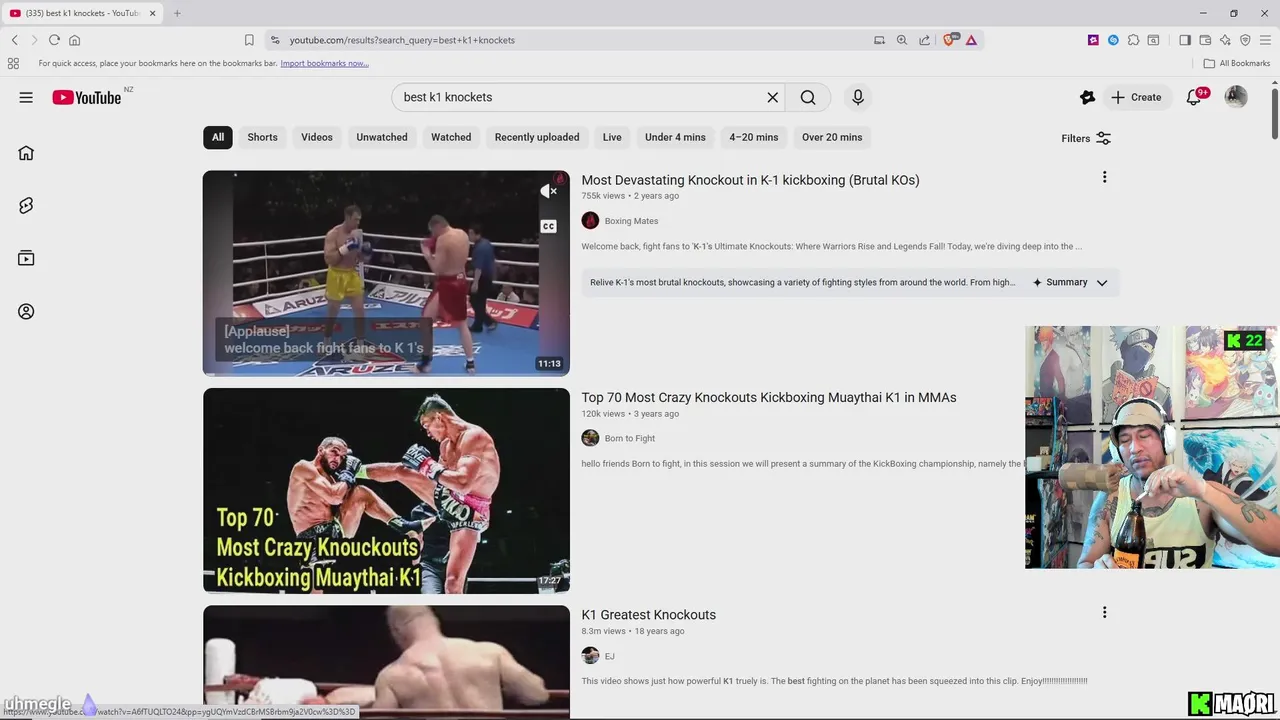Open the YouTube guide hamburger menu
Image resolution: width=1280 pixels, height=720 pixels.
click(x=26, y=97)
